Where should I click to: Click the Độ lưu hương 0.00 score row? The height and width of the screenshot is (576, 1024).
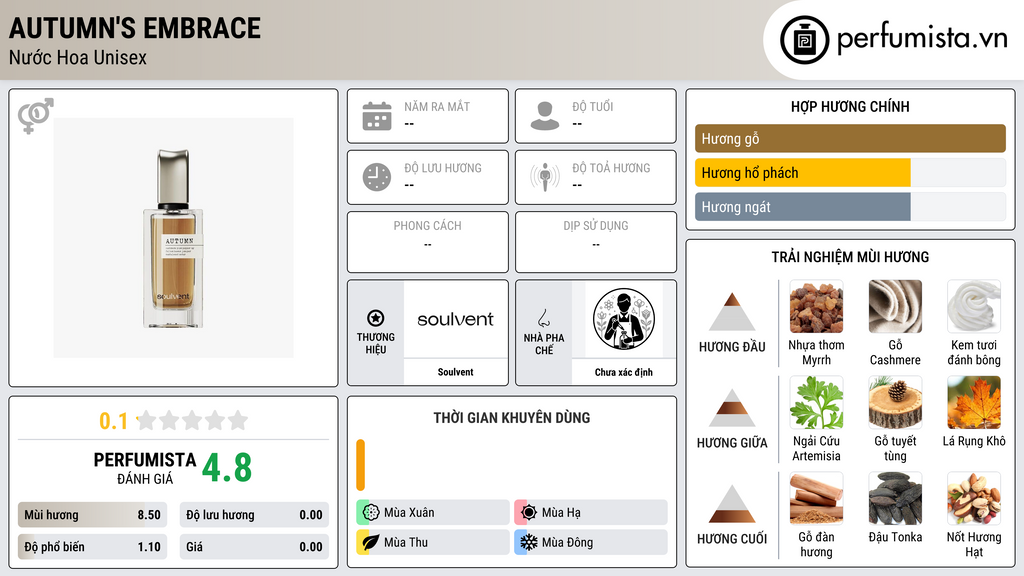(x=254, y=515)
